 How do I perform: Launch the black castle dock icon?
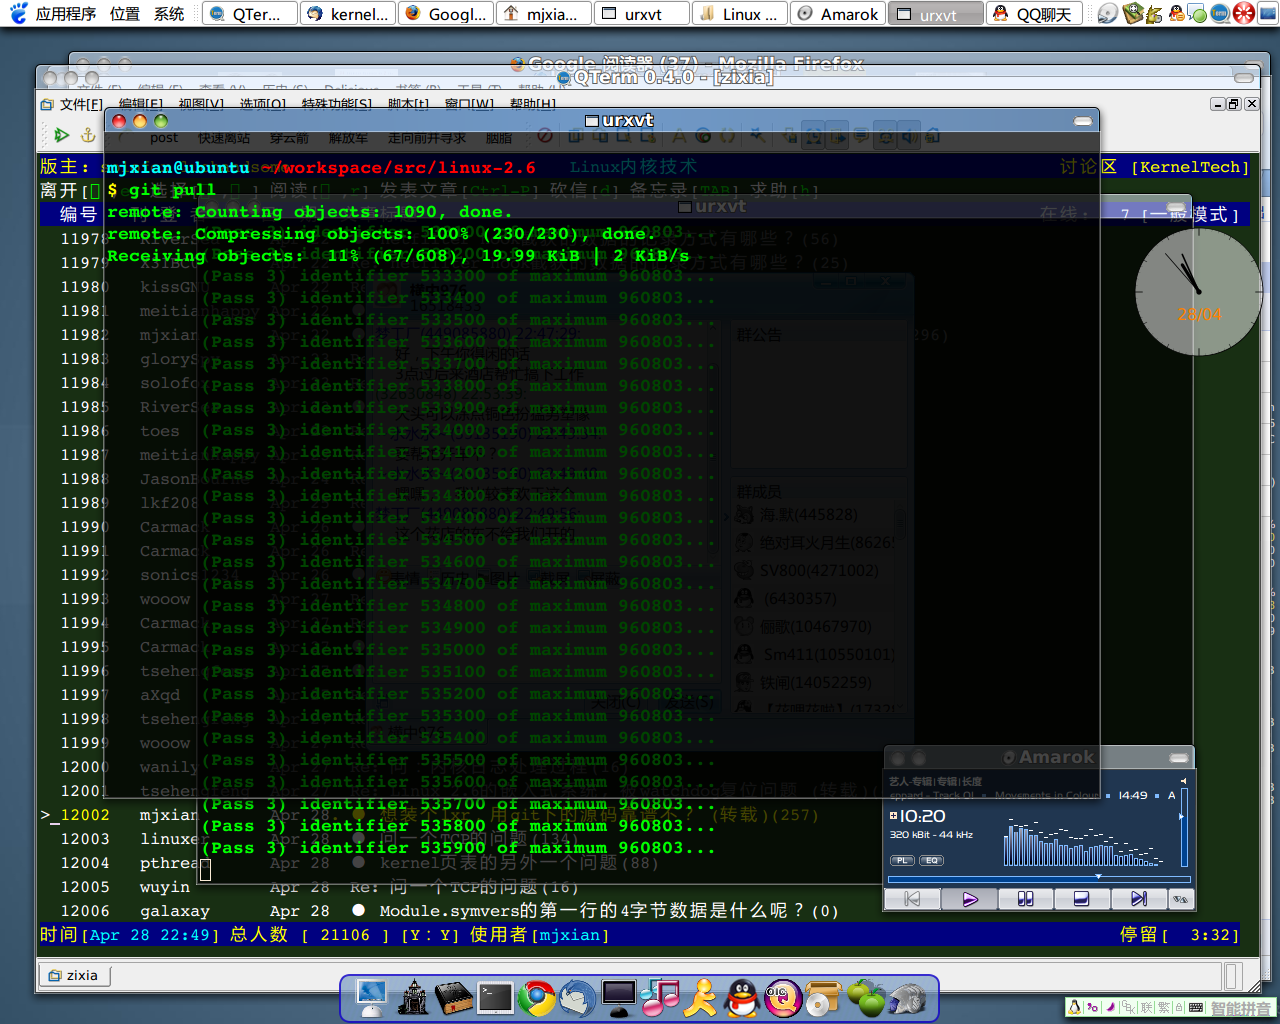coord(413,998)
